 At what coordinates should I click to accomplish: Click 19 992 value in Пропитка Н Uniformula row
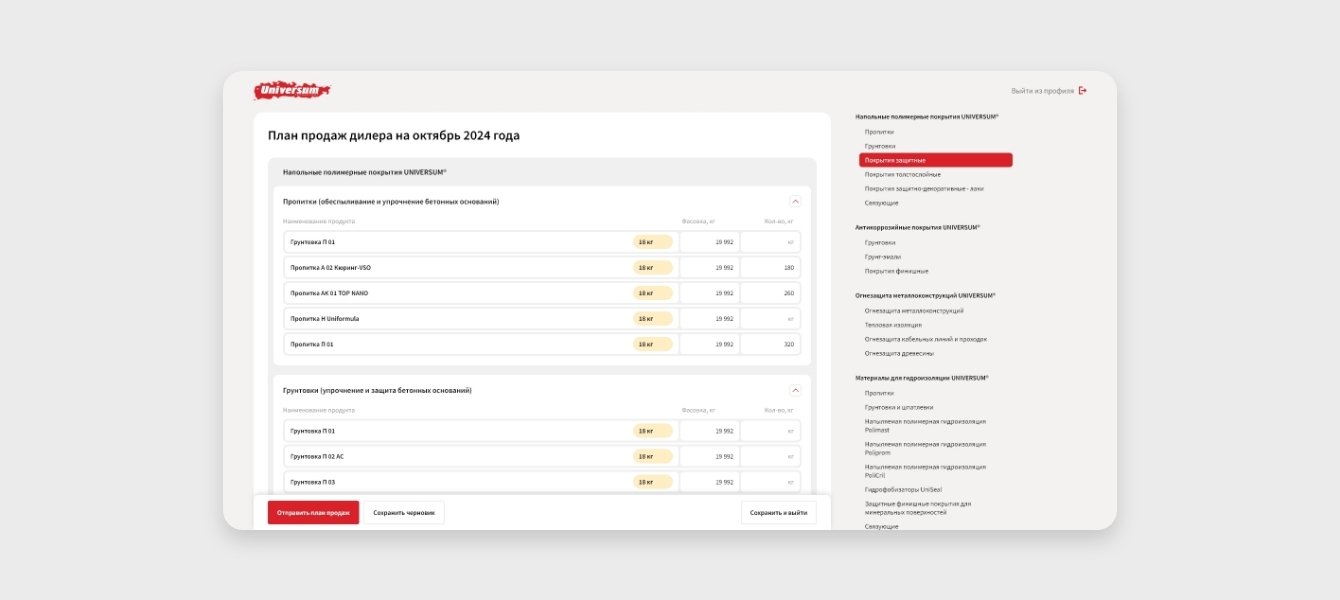(724, 319)
